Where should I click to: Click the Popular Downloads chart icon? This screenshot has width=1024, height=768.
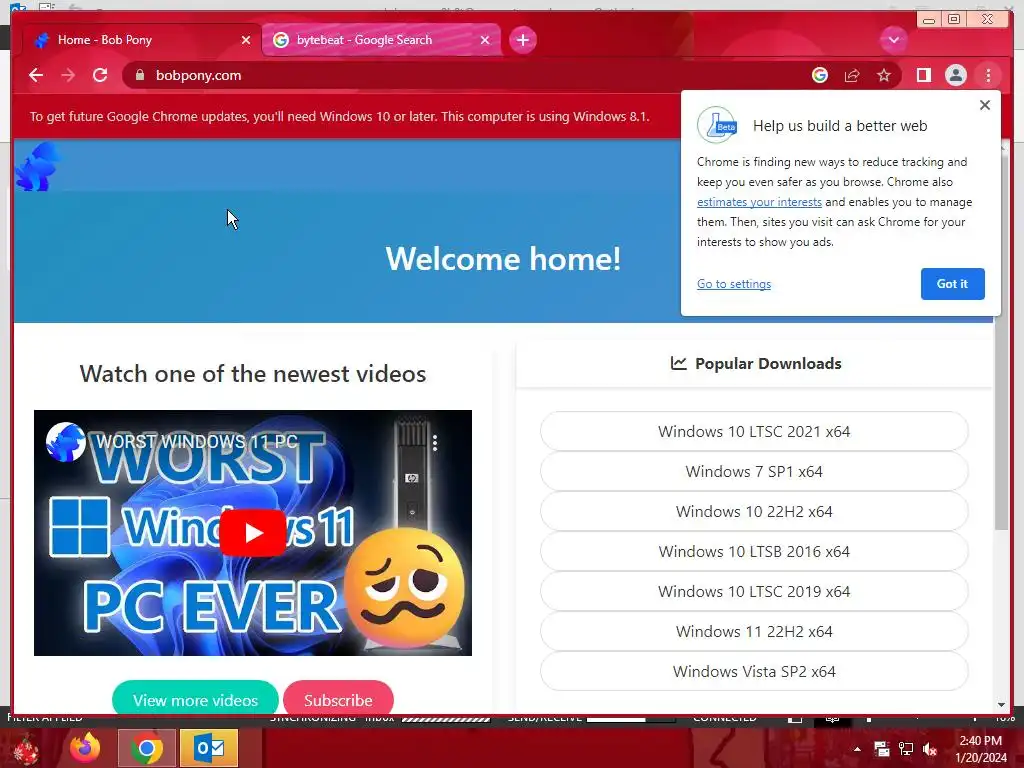pos(679,363)
